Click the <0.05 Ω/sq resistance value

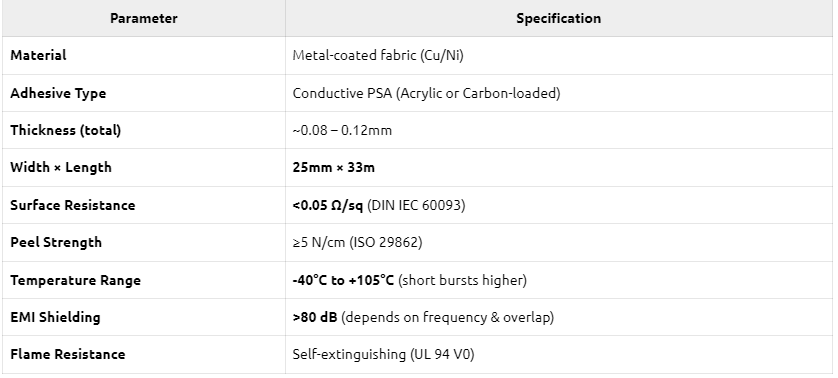[328, 205]
